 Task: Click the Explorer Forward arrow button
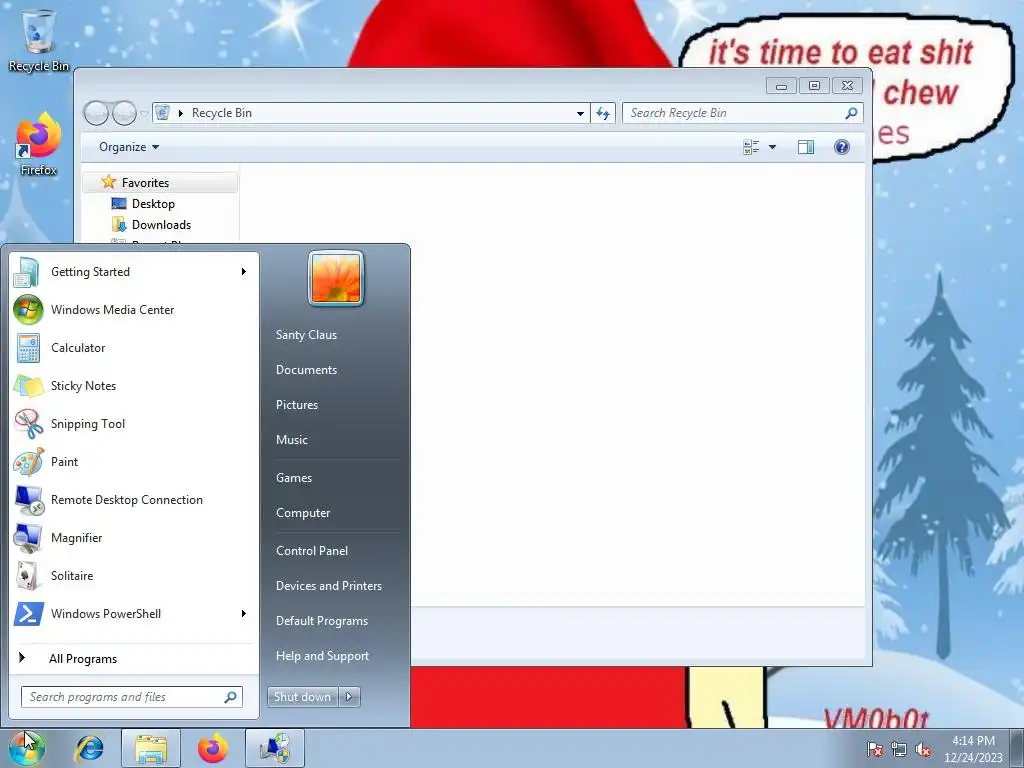click(x=124, y=113)
